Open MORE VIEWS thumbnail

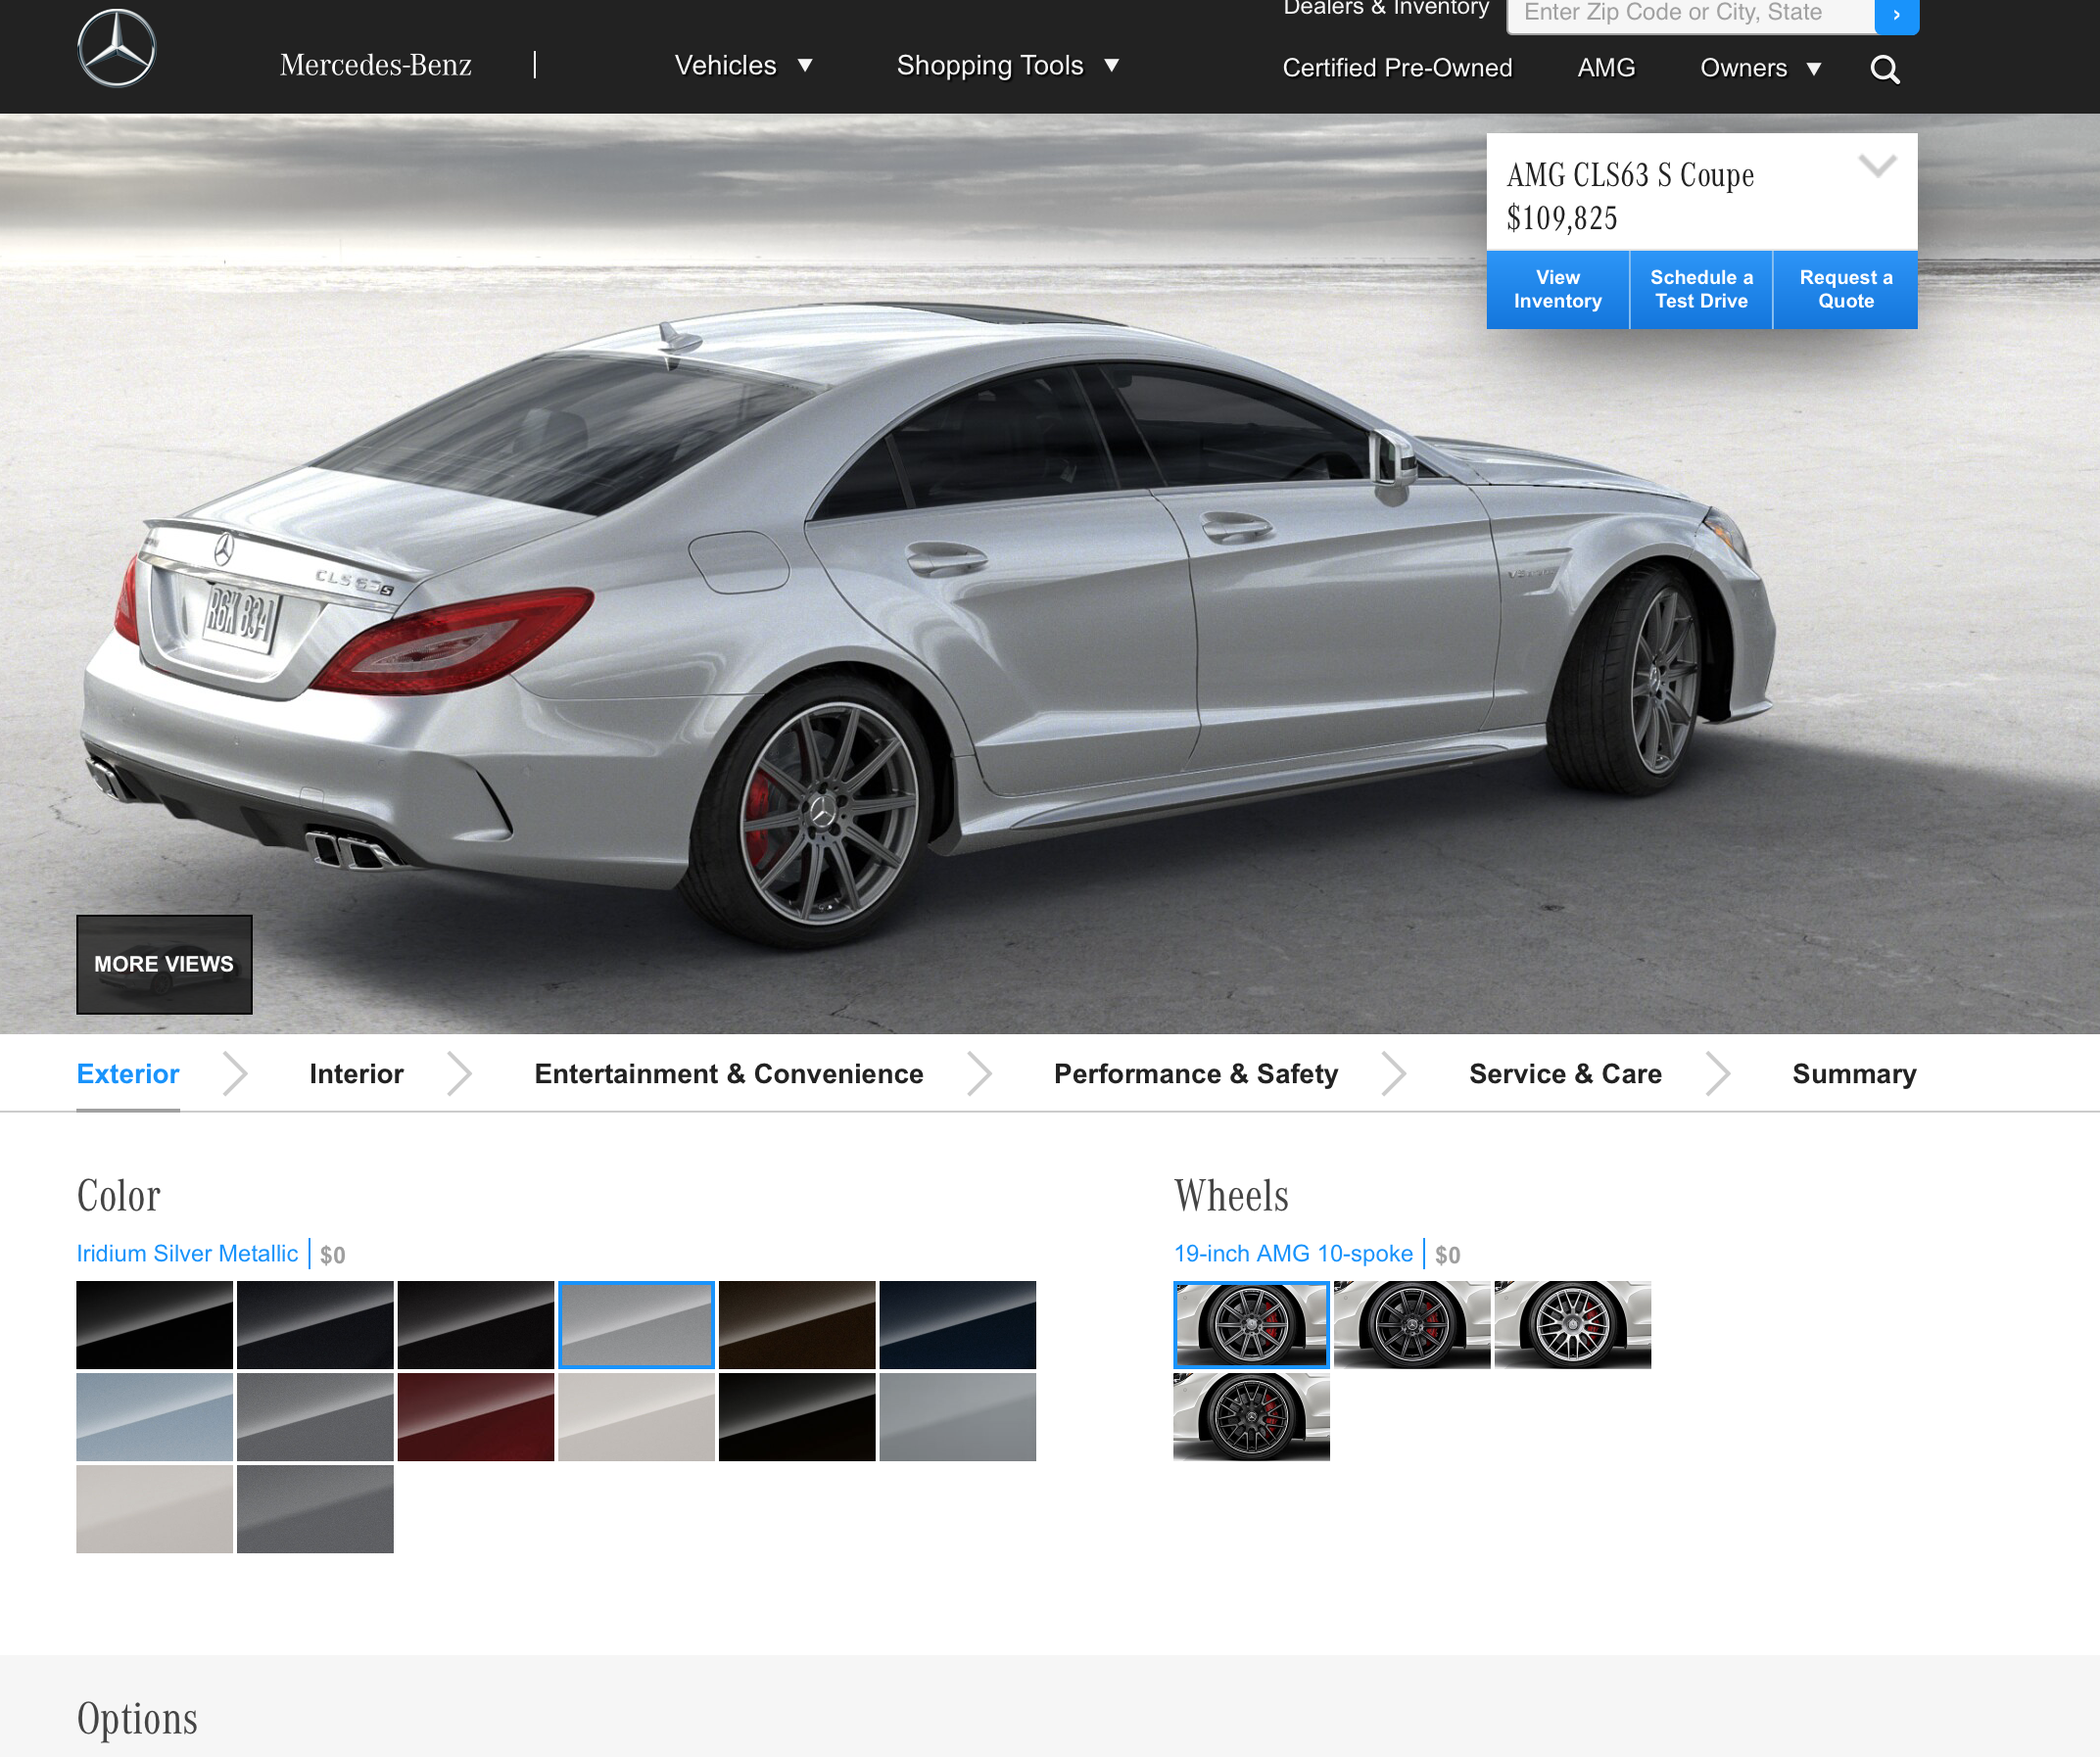coord(164,964)
